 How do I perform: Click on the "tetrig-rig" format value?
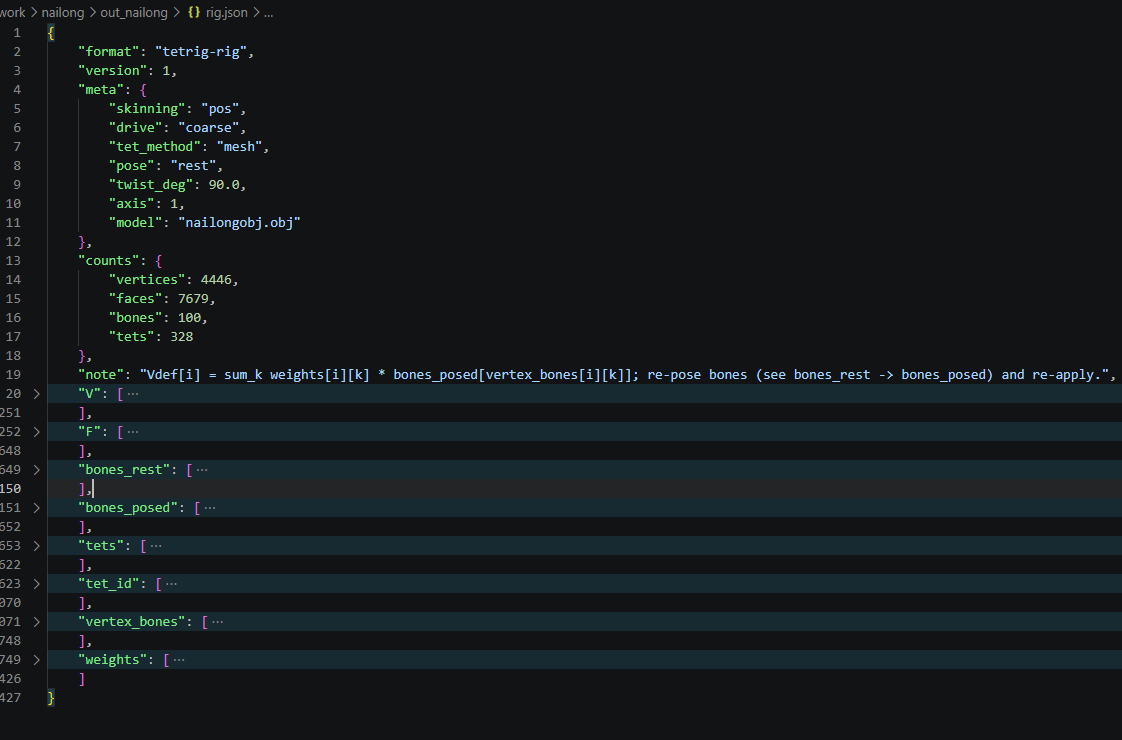tap(200, 52)
